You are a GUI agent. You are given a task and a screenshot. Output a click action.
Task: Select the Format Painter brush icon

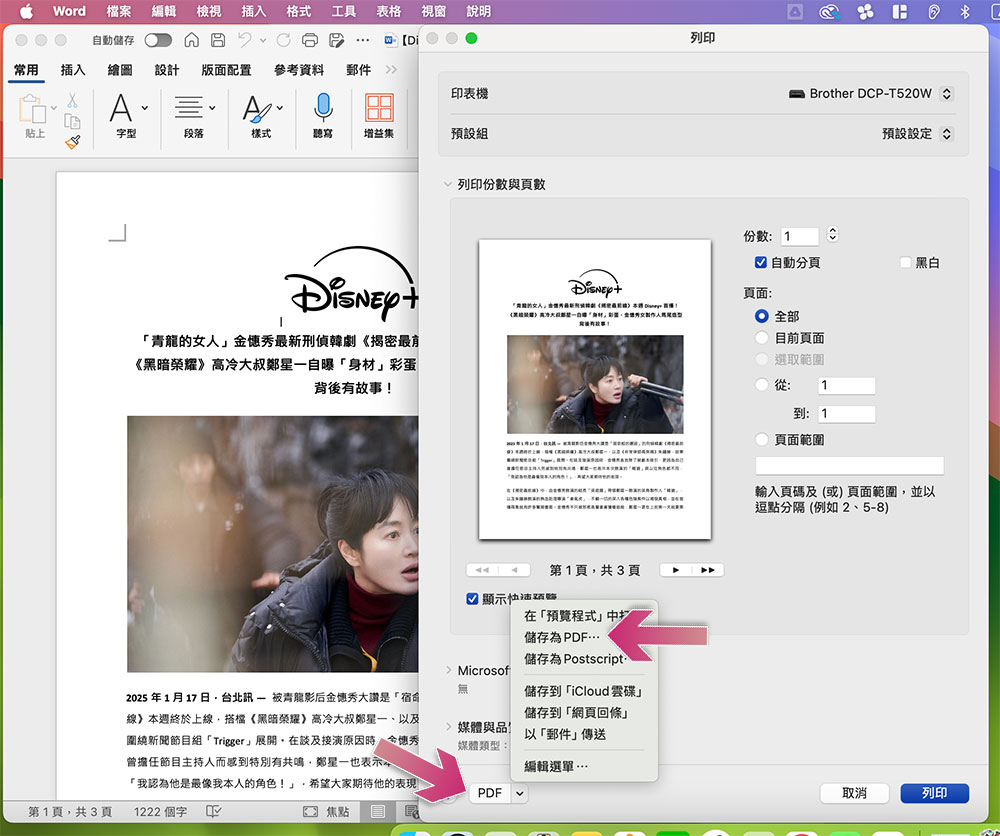[x=73, y=142]
